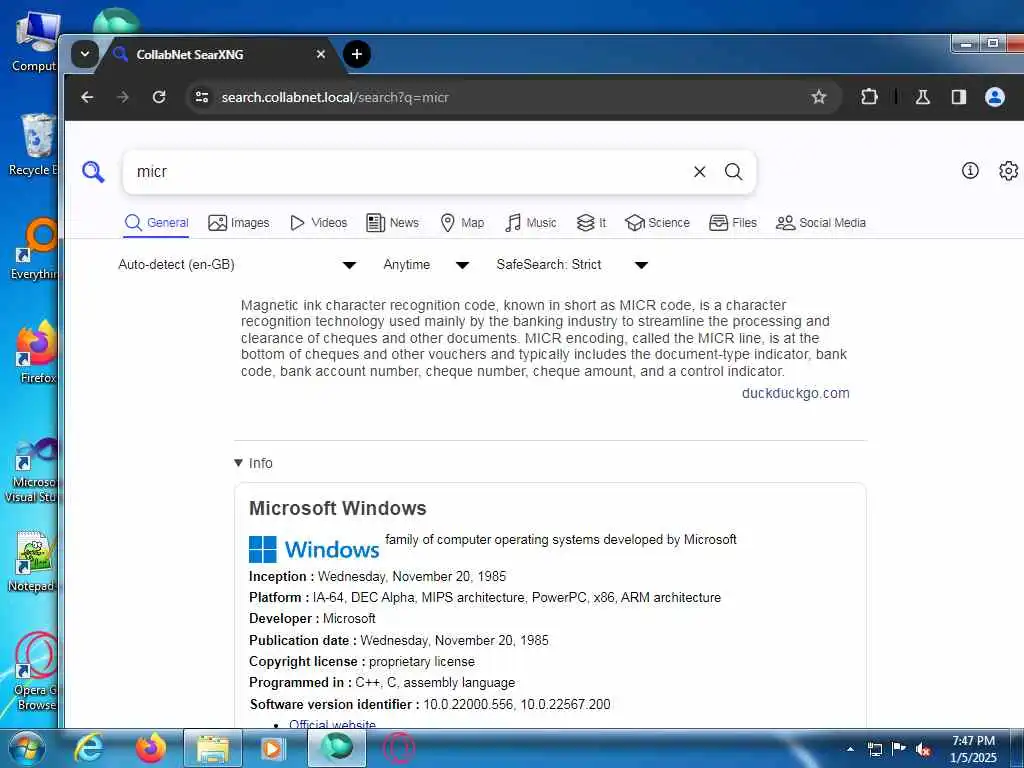This screenshot has height=768, width=1024.
Task: Open the tab search dropdown chevron
Action: 85,54
